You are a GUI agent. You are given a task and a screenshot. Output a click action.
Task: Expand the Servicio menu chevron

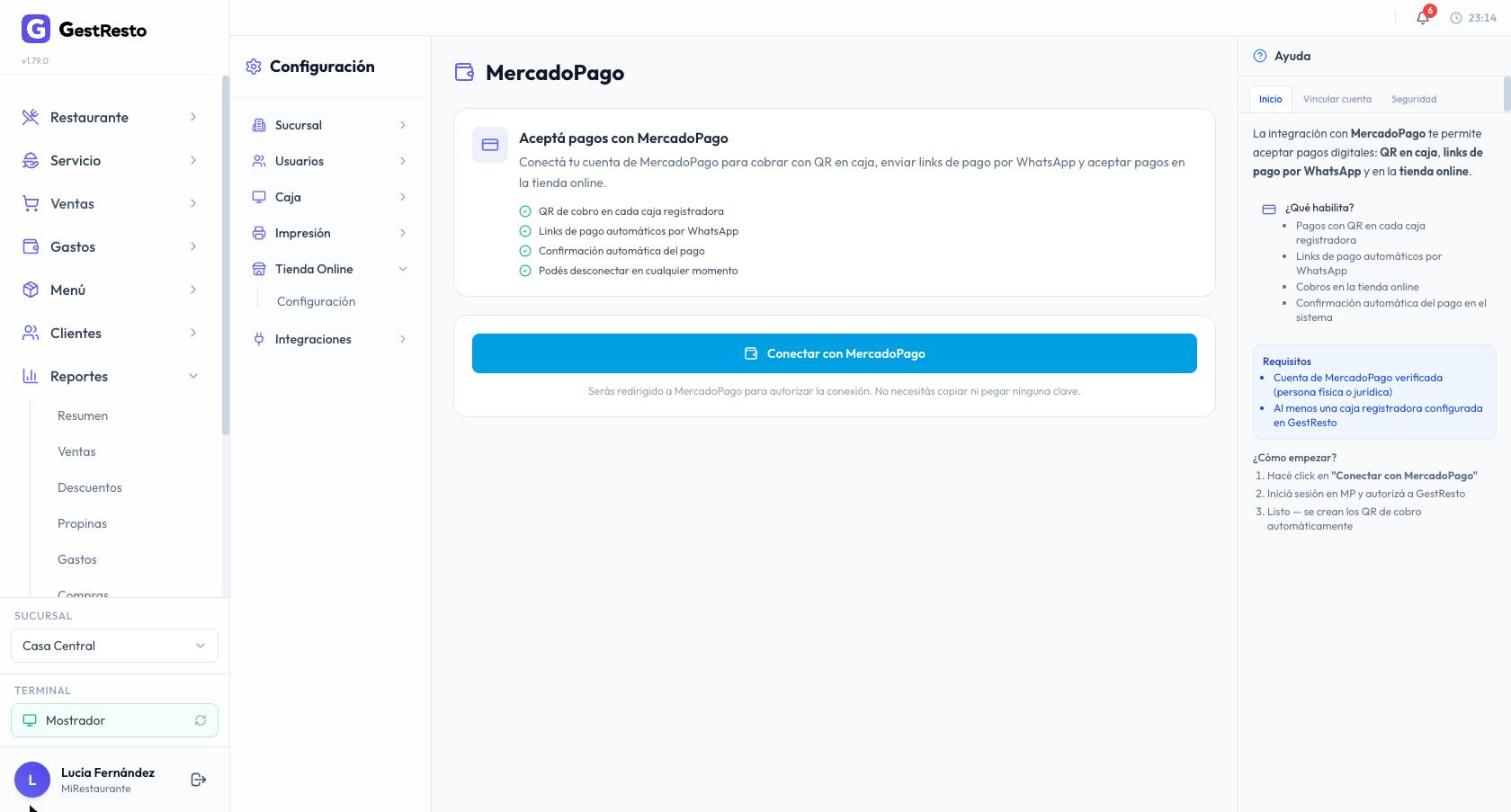193,160
